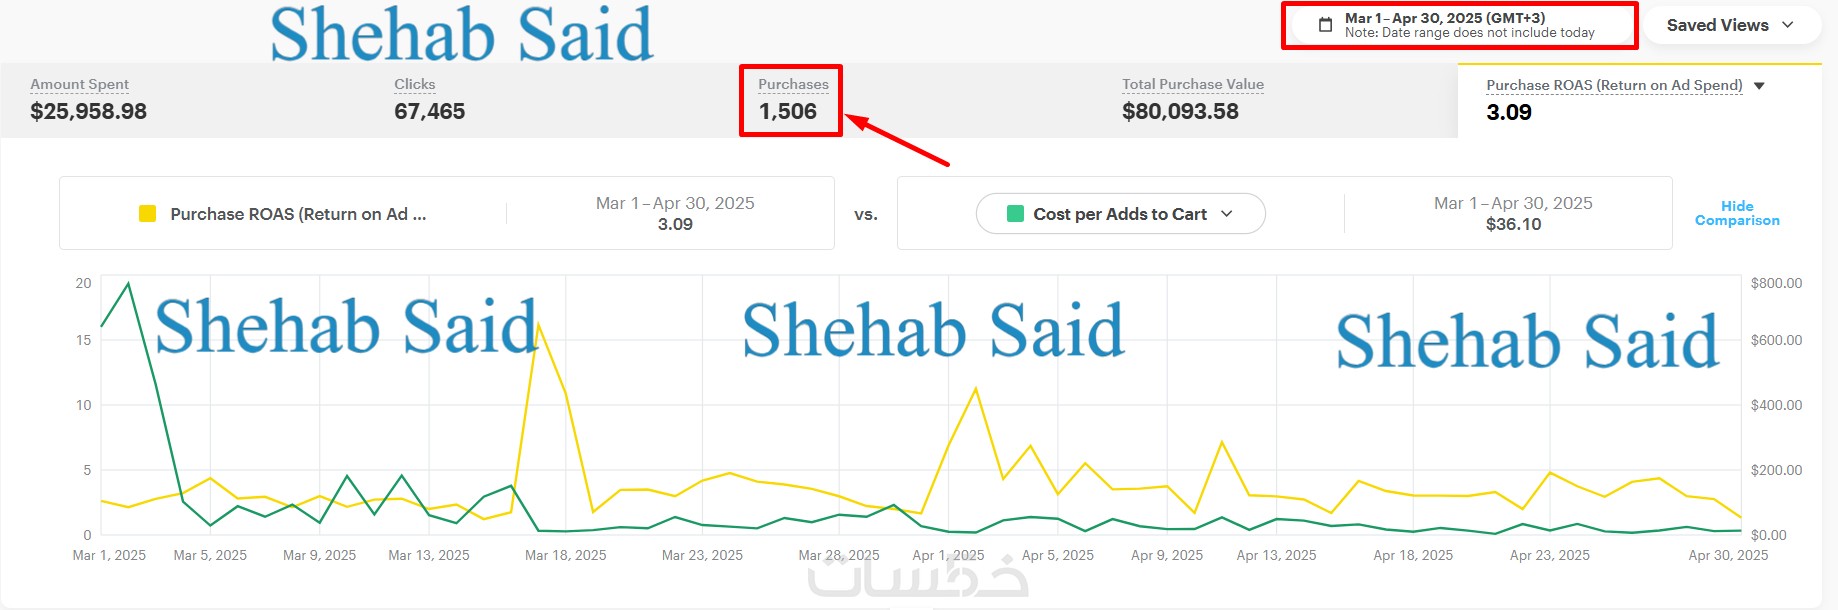Select the Clicks metric tab
The width and height of the screenshot is (1838, 610).
tap(429, 100)
